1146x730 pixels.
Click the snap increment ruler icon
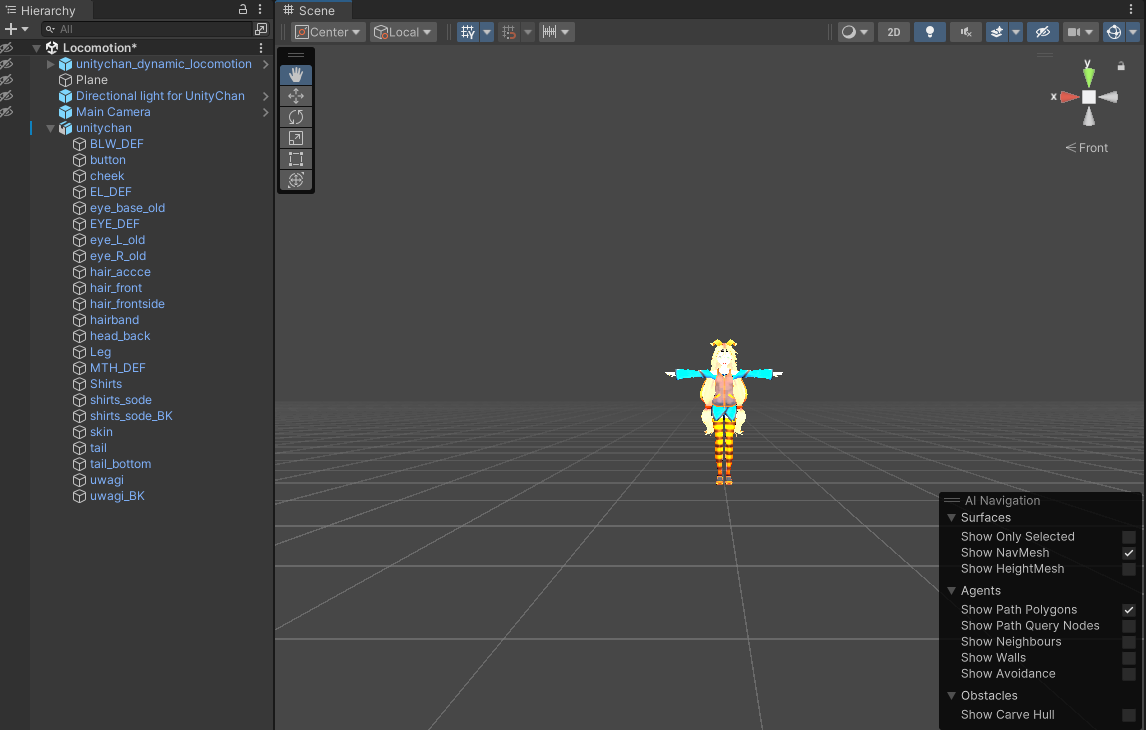[x=550, y=32]
